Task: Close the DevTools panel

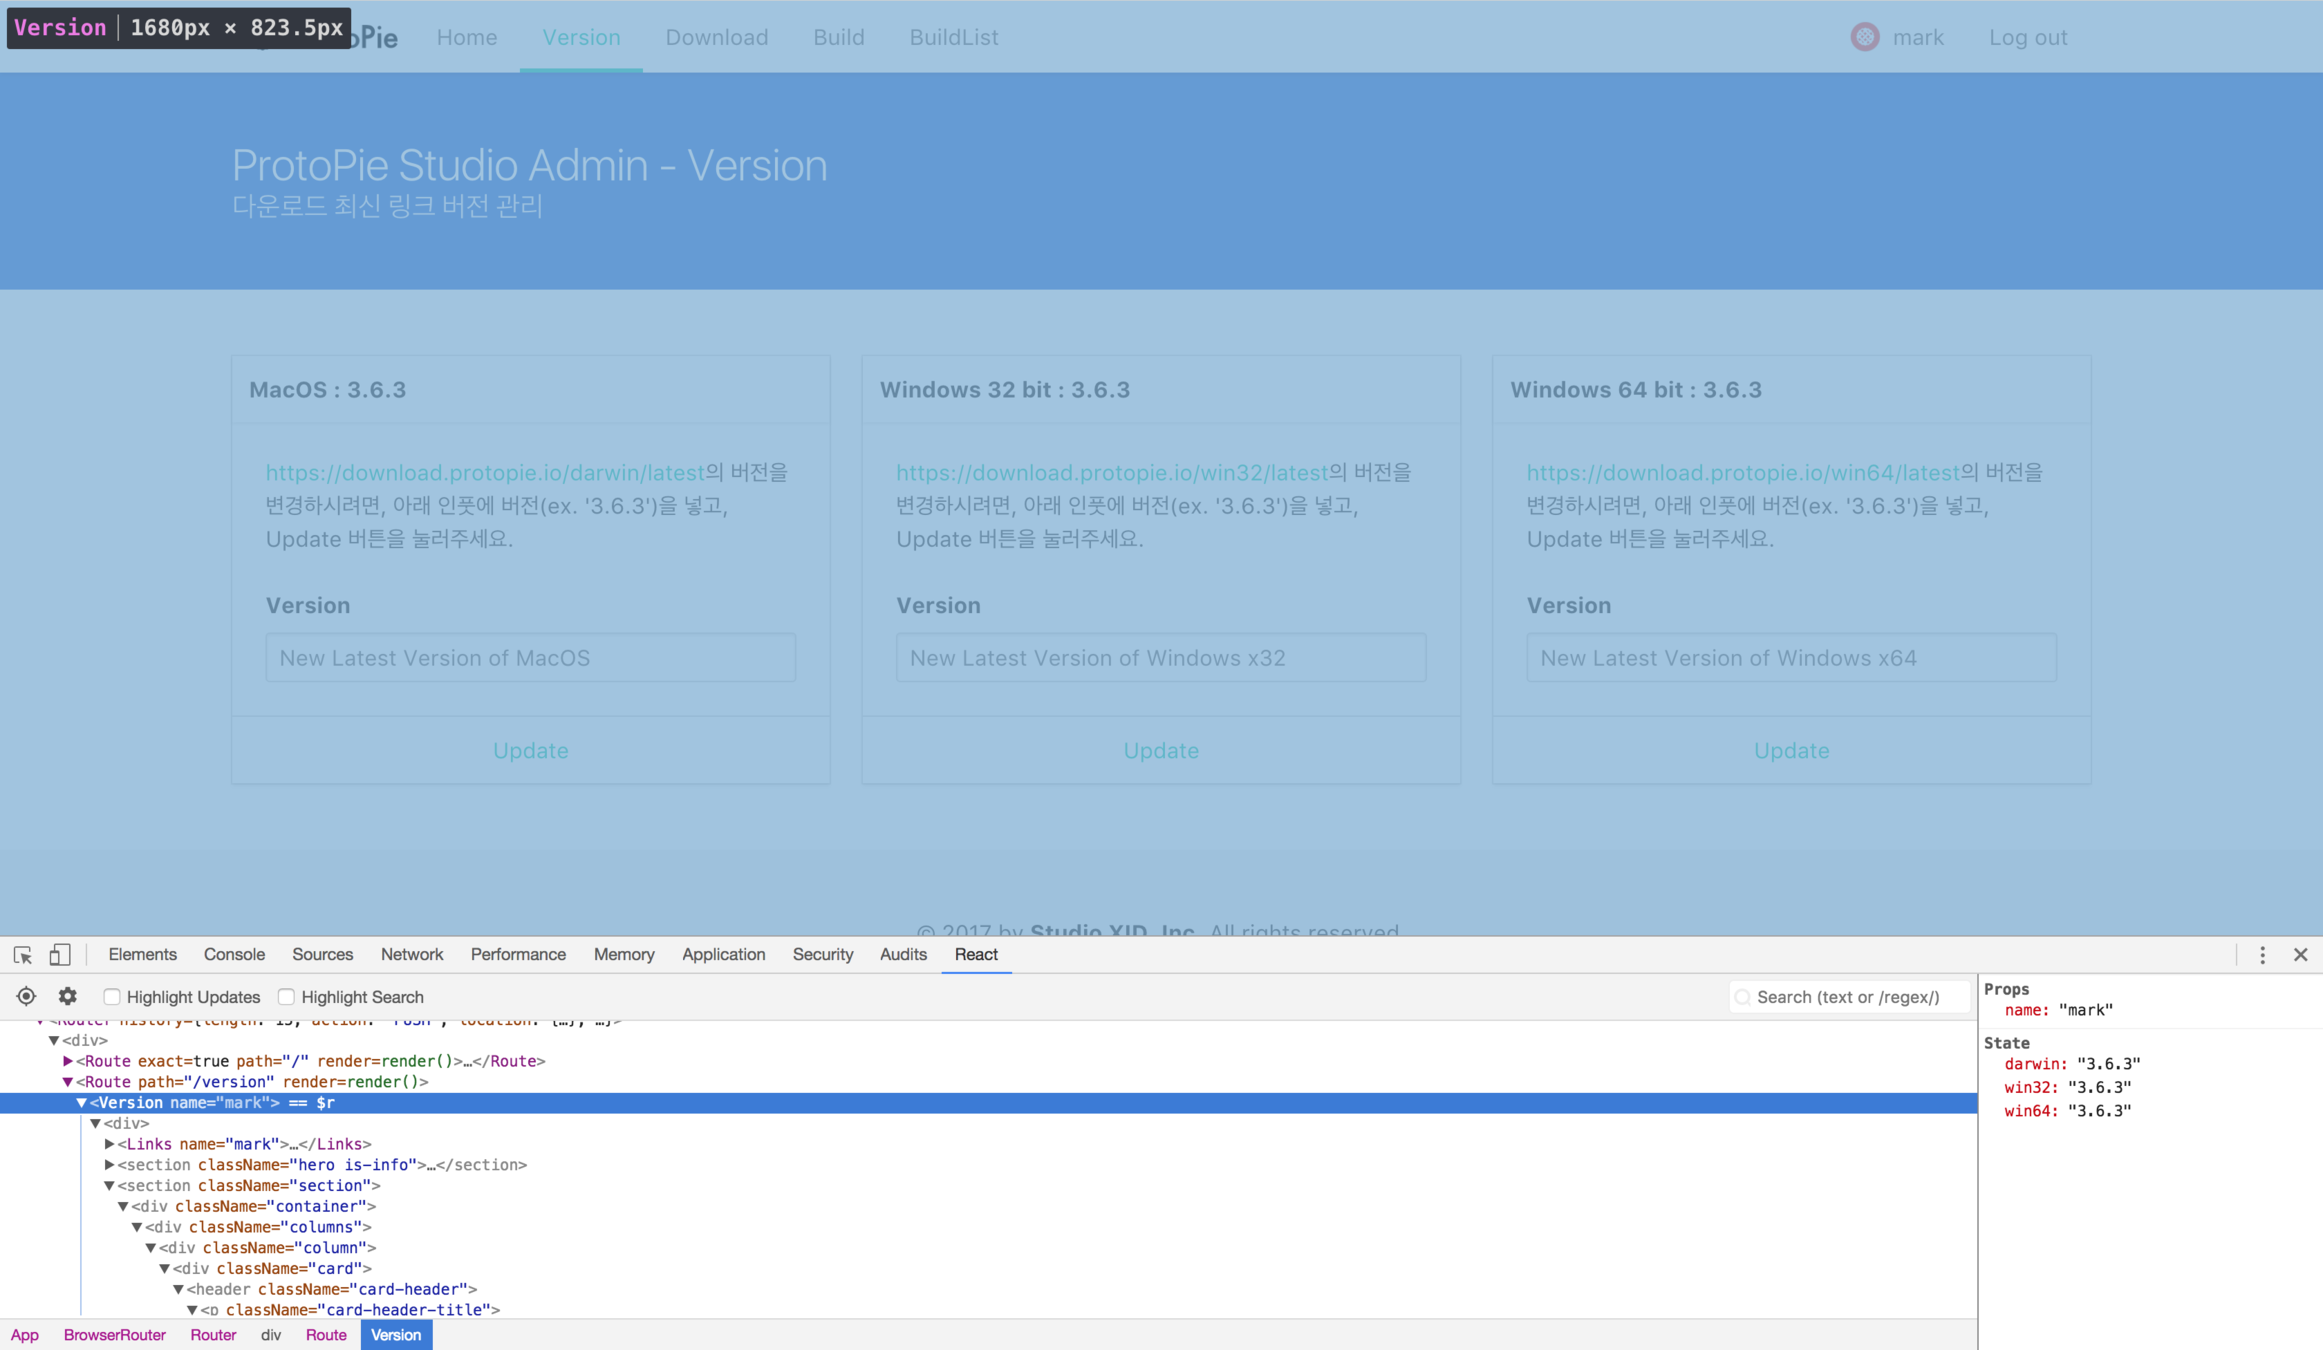Action: click(x=2300, y=955)
